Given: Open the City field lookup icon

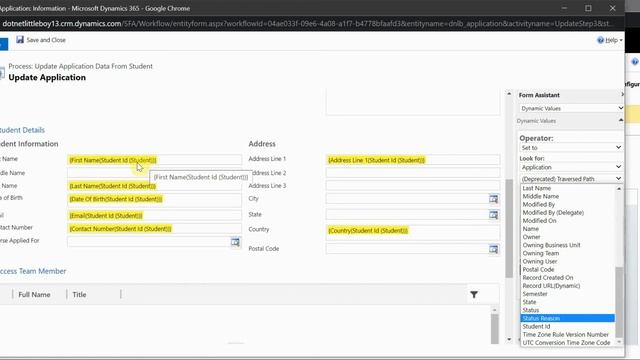Looking at the screenshot, I should [x=493, y=199].
